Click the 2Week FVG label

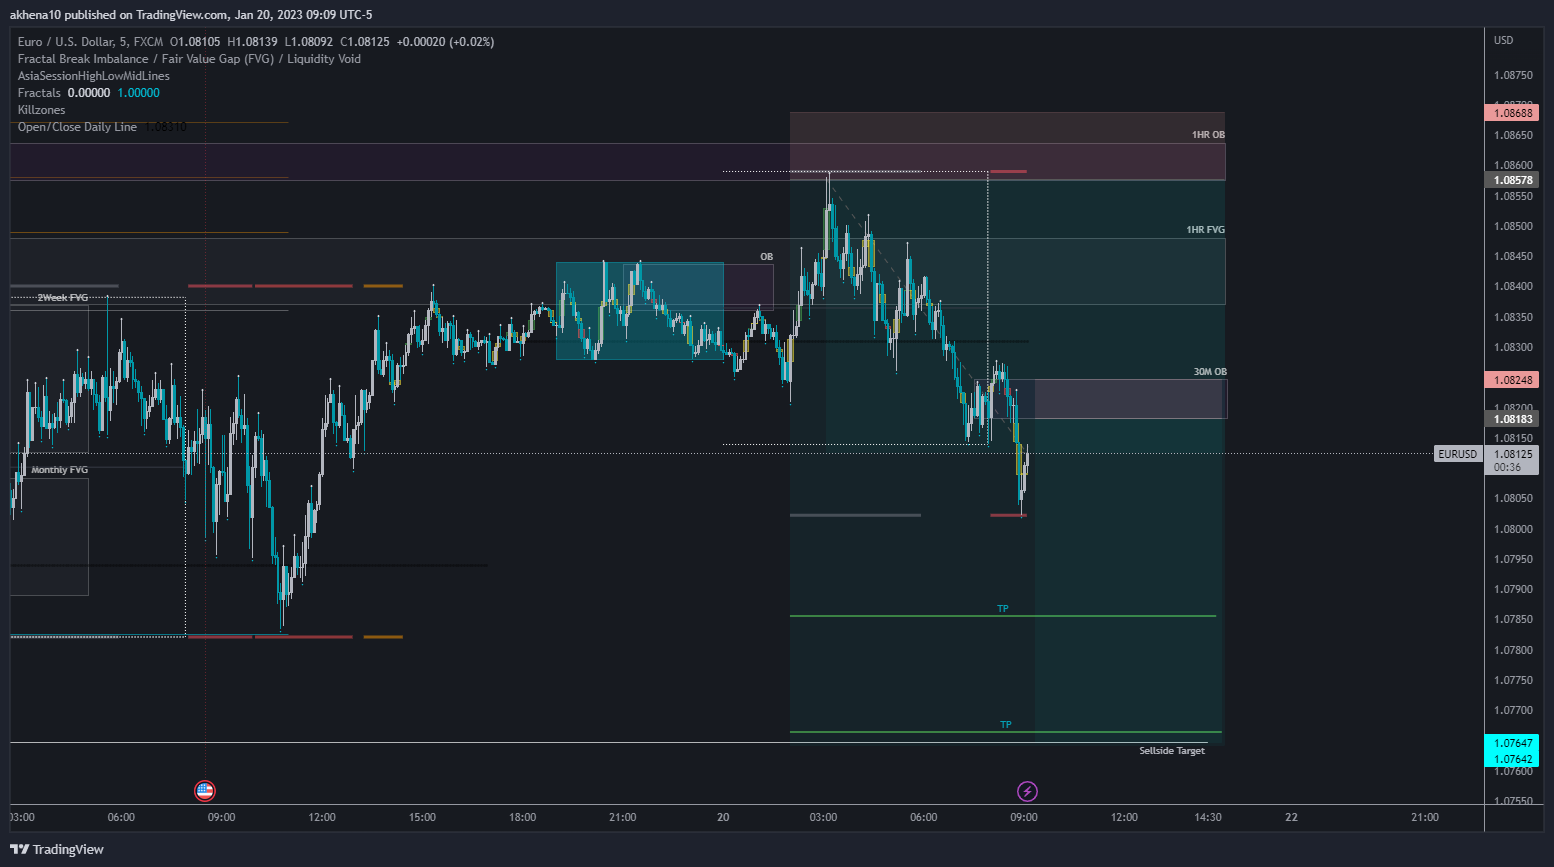point(63,298)
